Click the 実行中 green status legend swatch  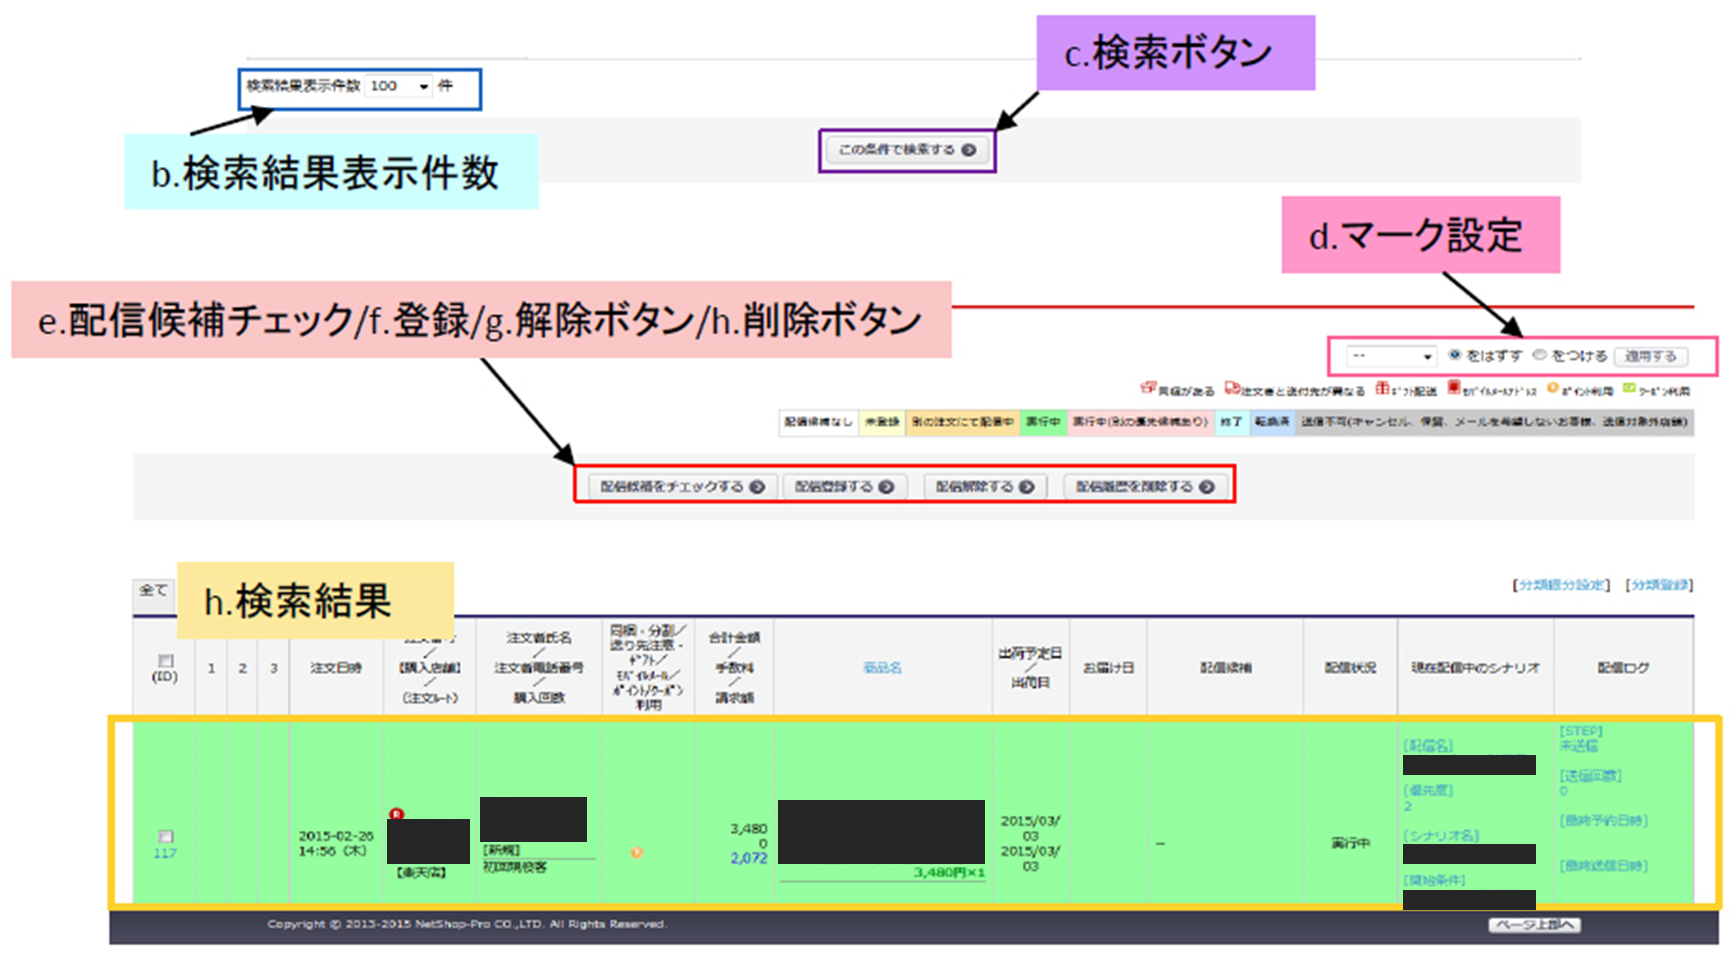pos(1042,422)
